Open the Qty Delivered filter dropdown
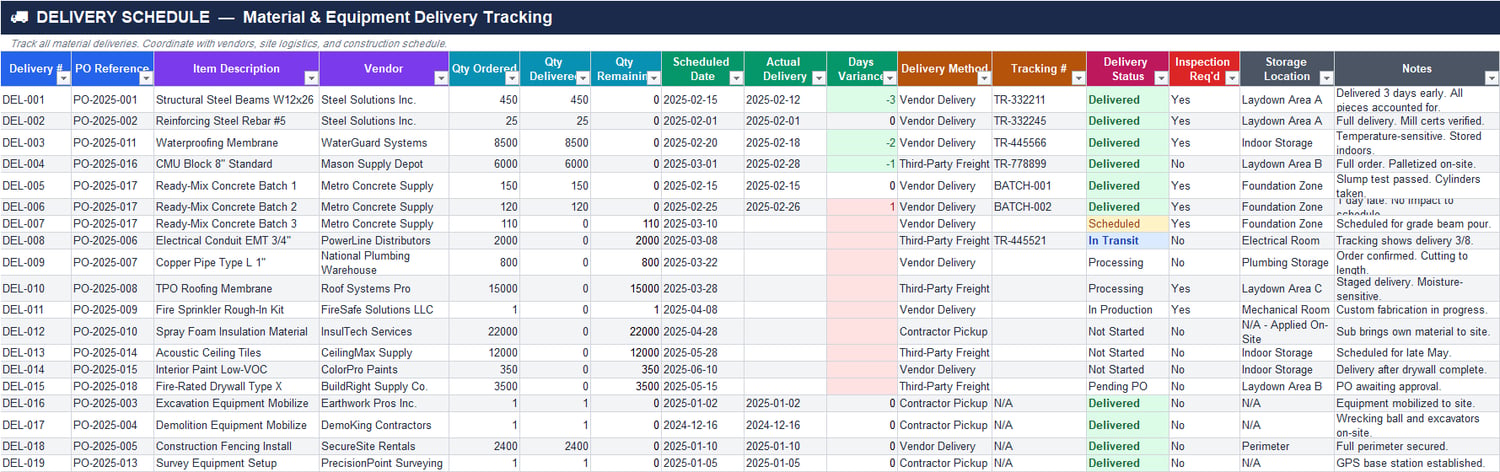Viewport: 1500px width, 472px height. click(582, 77)
